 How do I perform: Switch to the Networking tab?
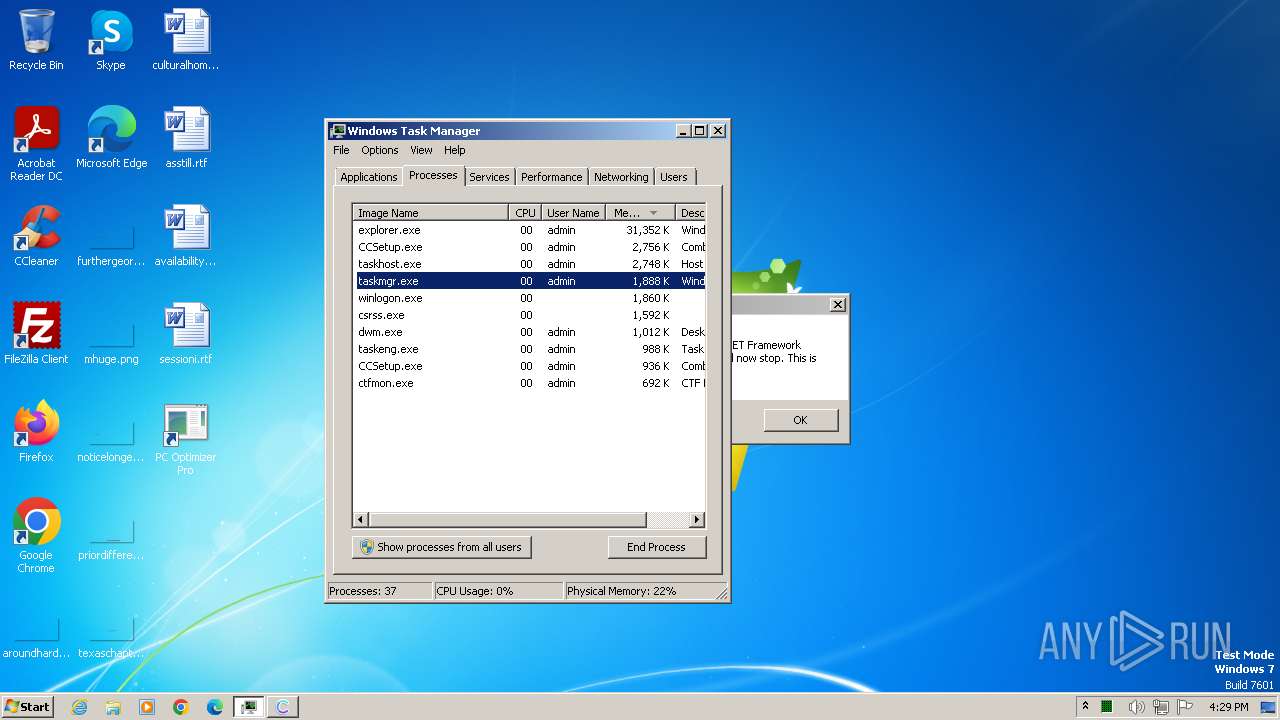(621, 177)
